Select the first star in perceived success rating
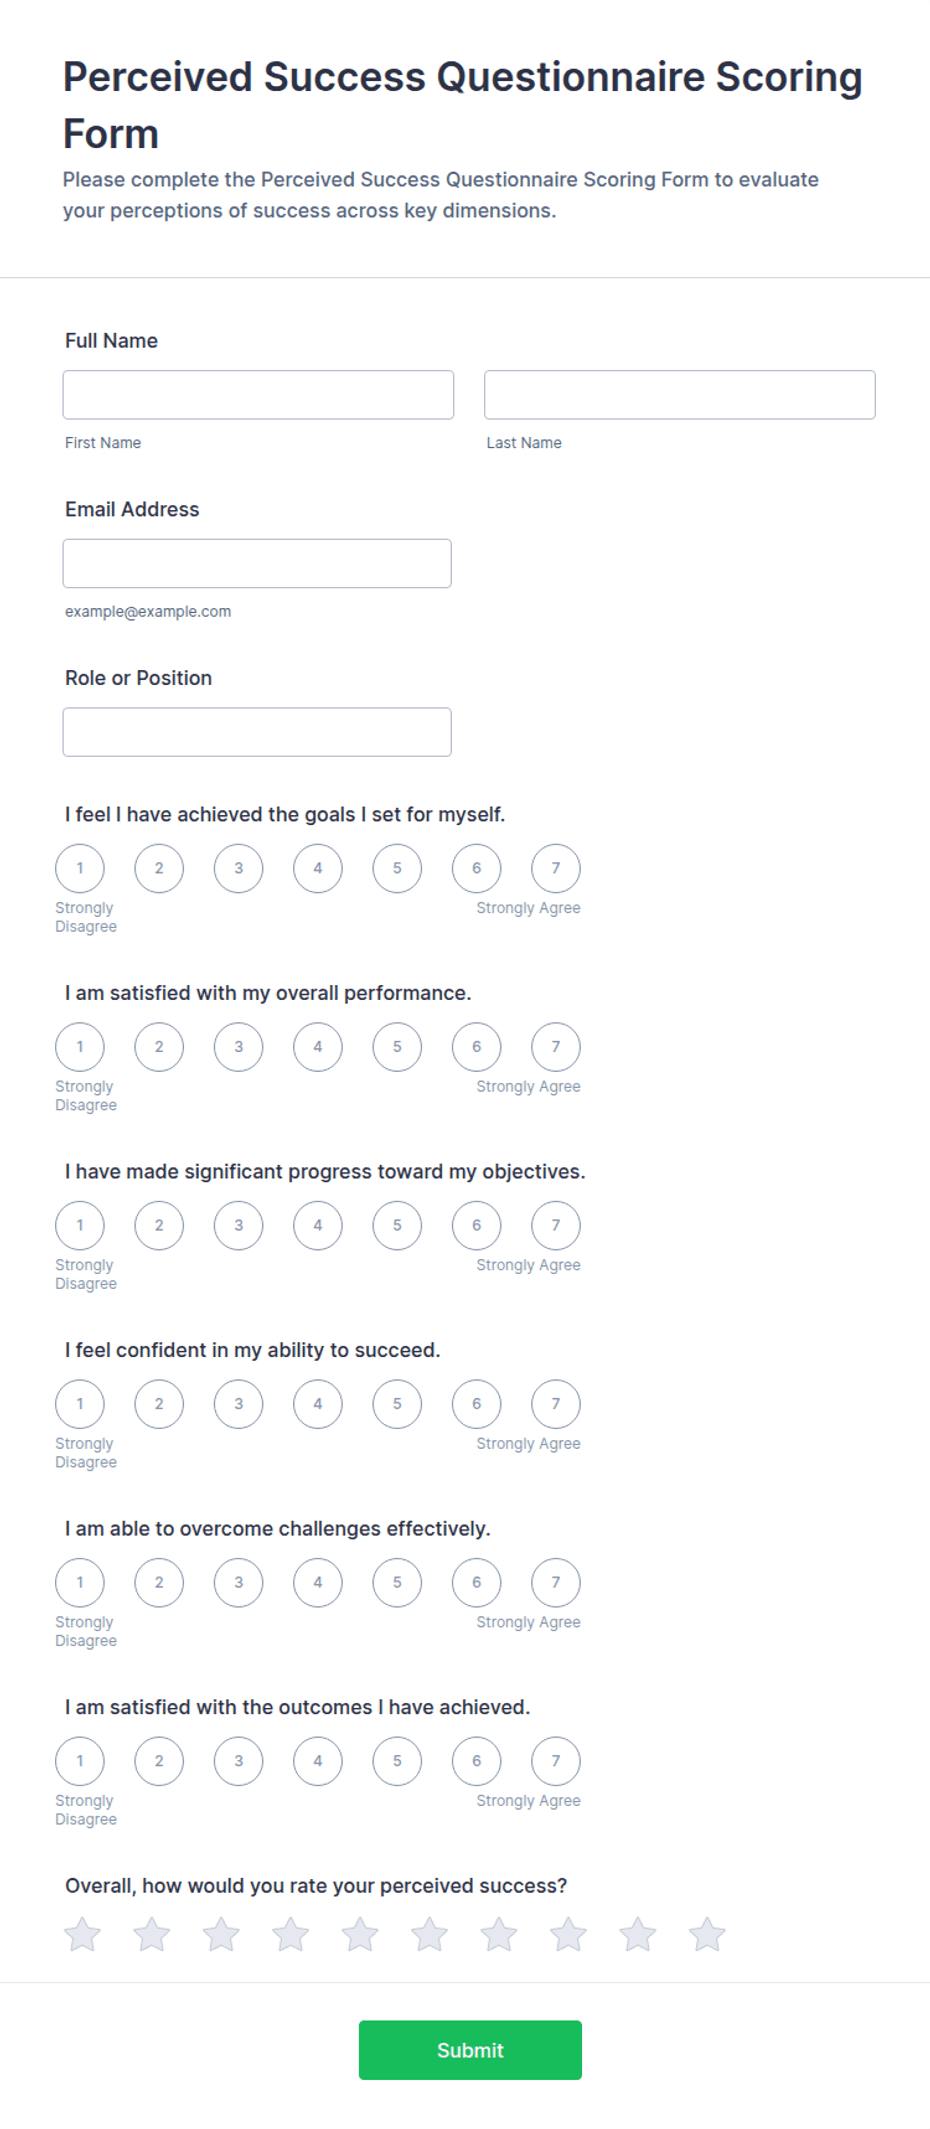Image resolution: width=930 pixels, height=2129 pixels. (x=82, y=1934)
